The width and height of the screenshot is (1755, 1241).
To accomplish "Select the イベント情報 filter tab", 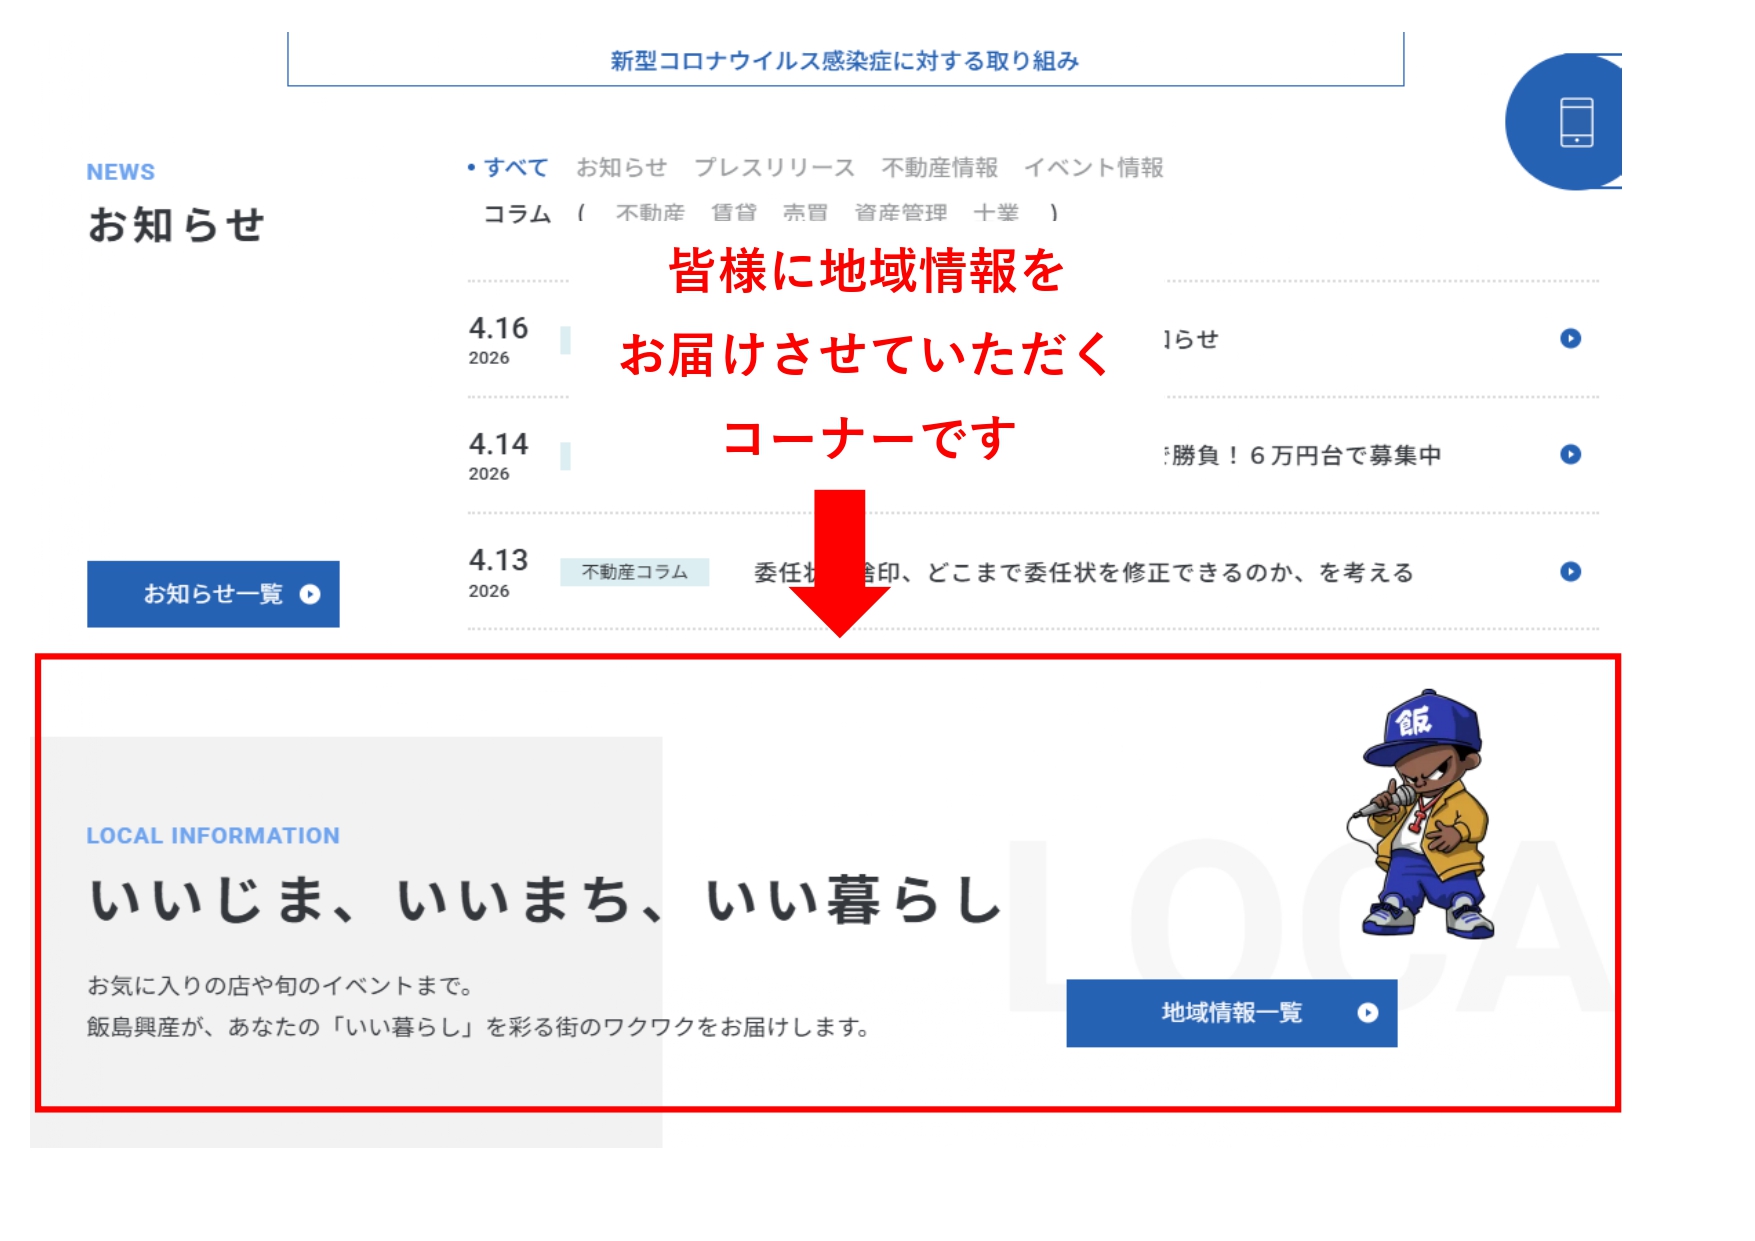I will pos(1093,168).
